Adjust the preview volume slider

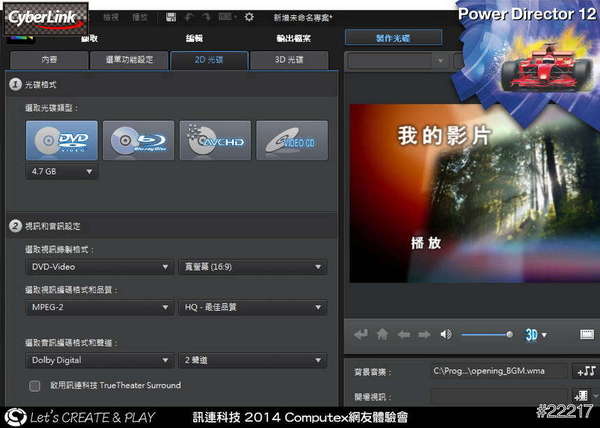487,335
